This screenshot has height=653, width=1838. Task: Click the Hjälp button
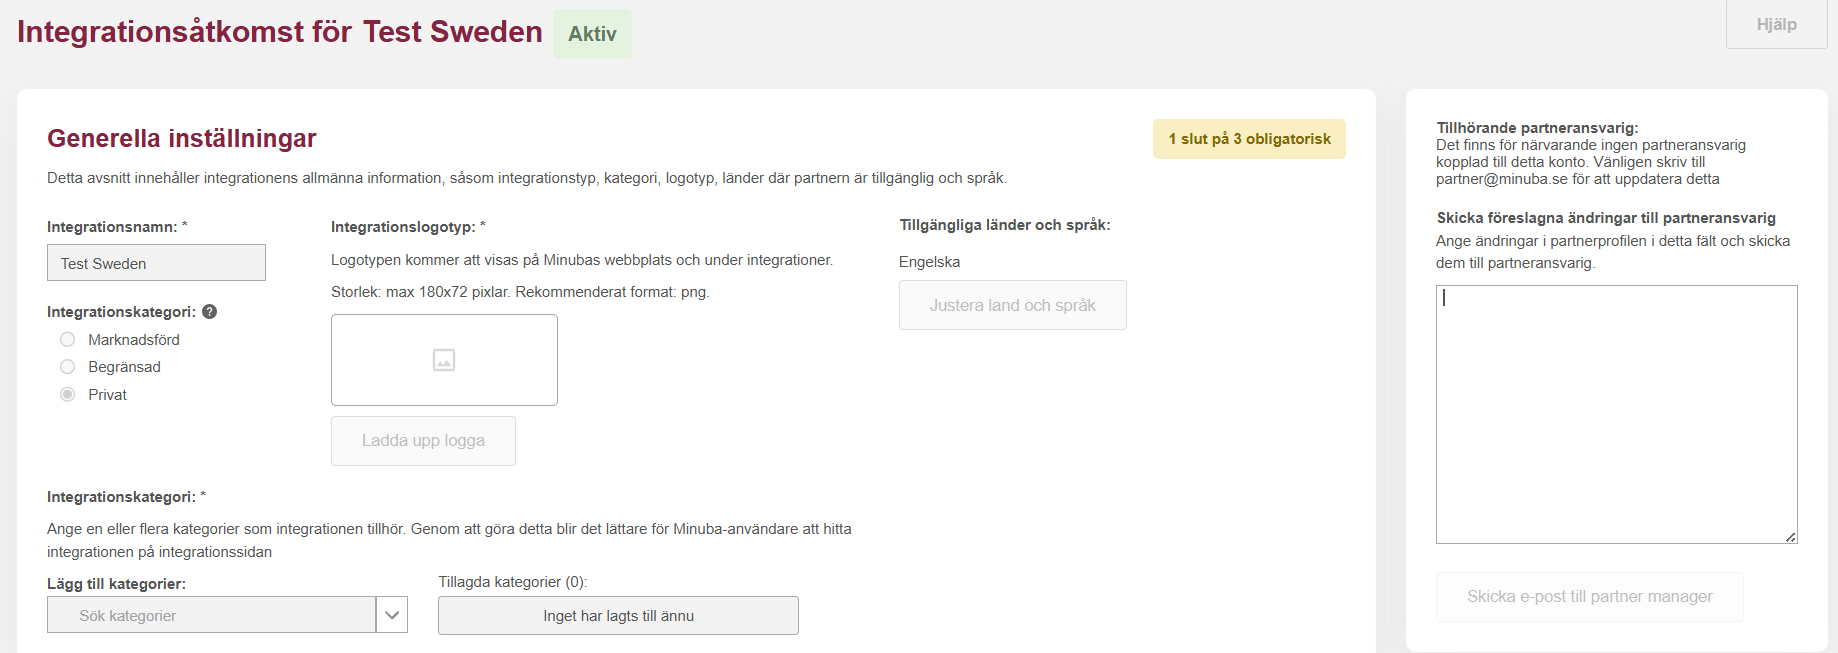tap(1776, 25)
